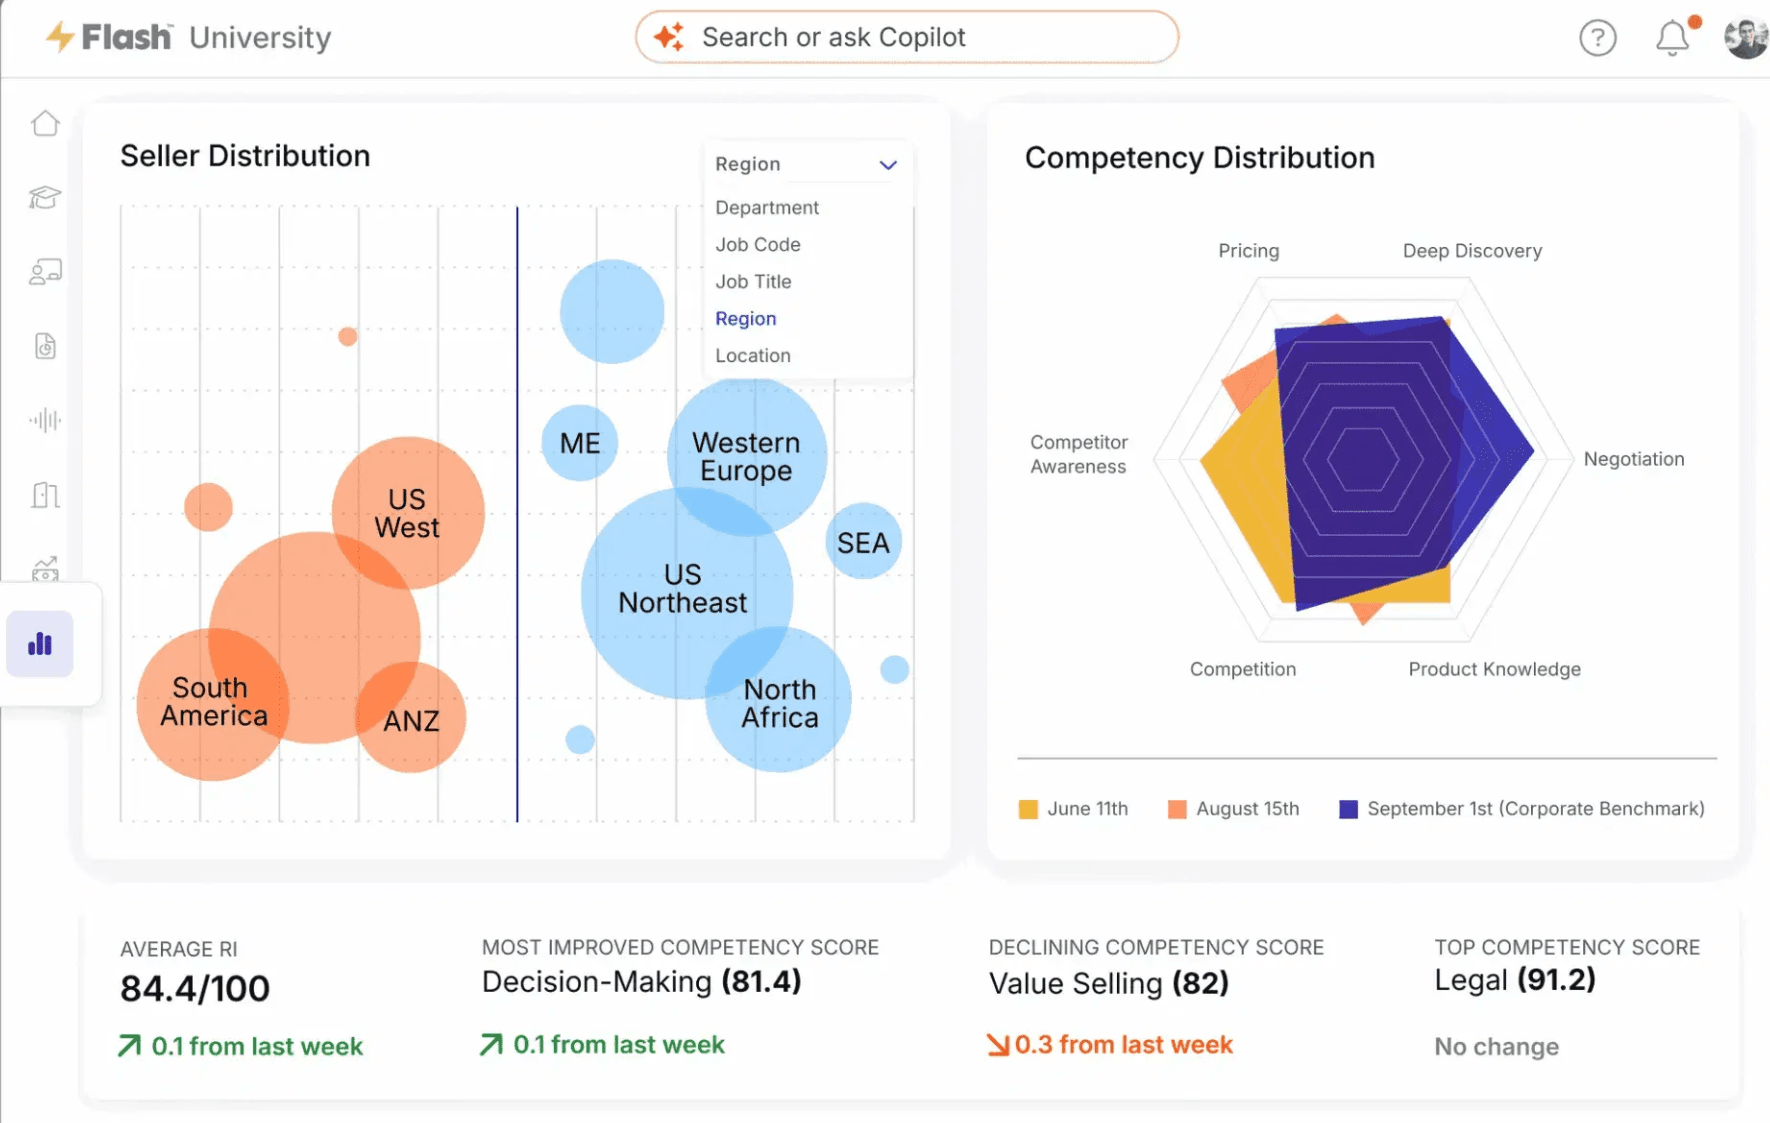This screenshot has width=1770, height=1123.
Task: Choose Department from the dropdown list
Action: [767, 207]
